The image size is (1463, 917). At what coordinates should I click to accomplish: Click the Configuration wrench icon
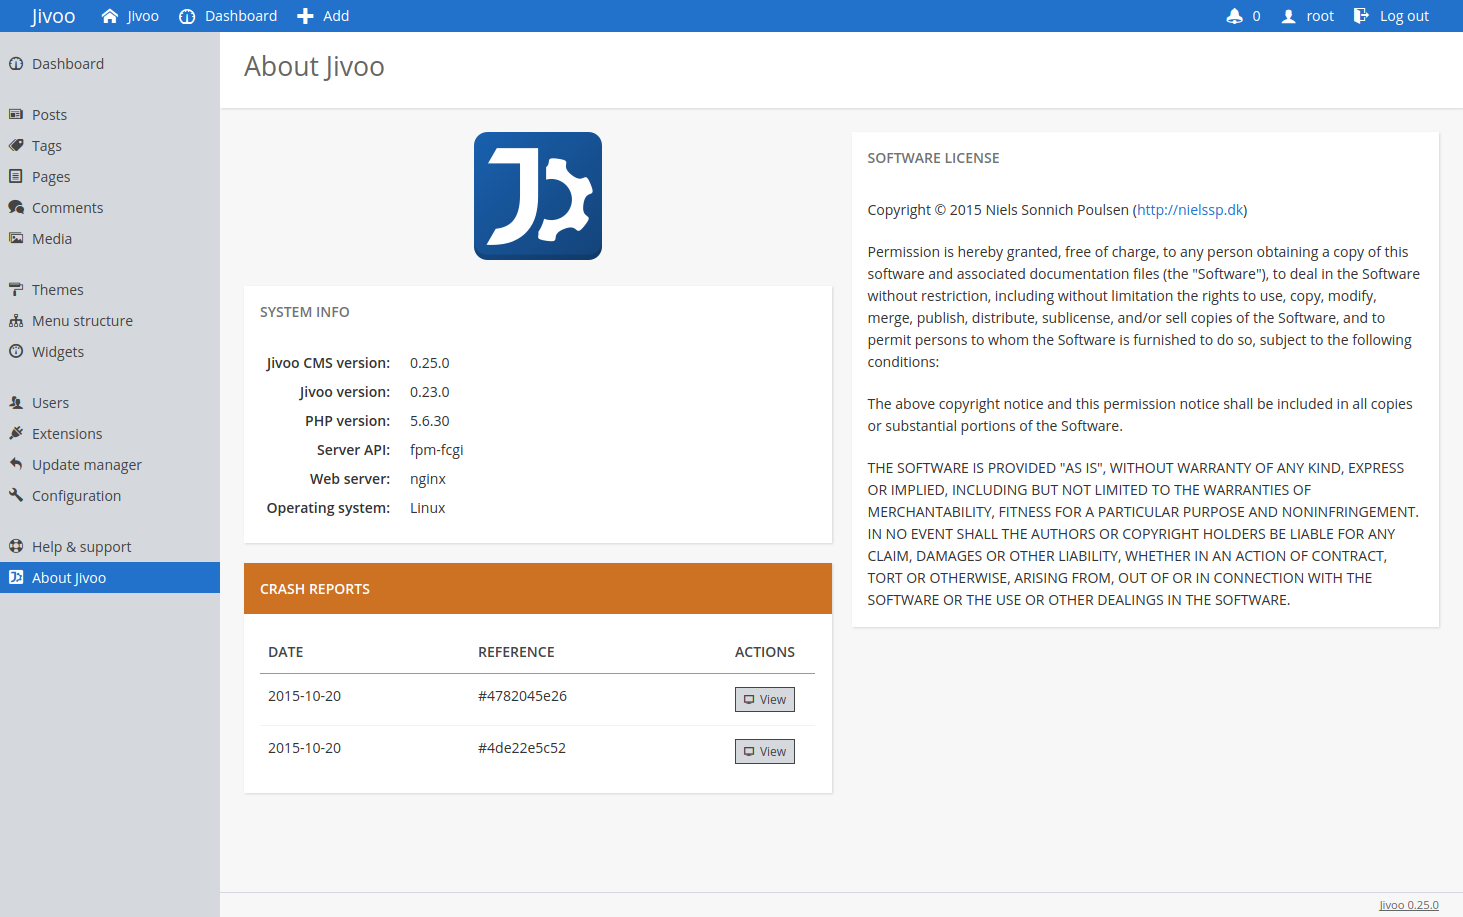(x=16, y=496)
